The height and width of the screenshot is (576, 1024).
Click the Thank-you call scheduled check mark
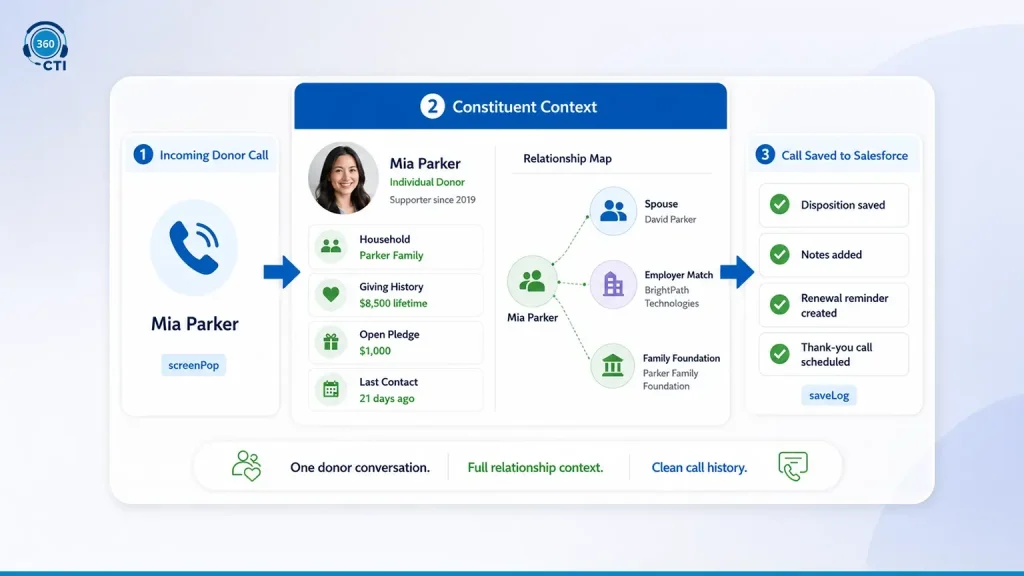click(779, 354)
